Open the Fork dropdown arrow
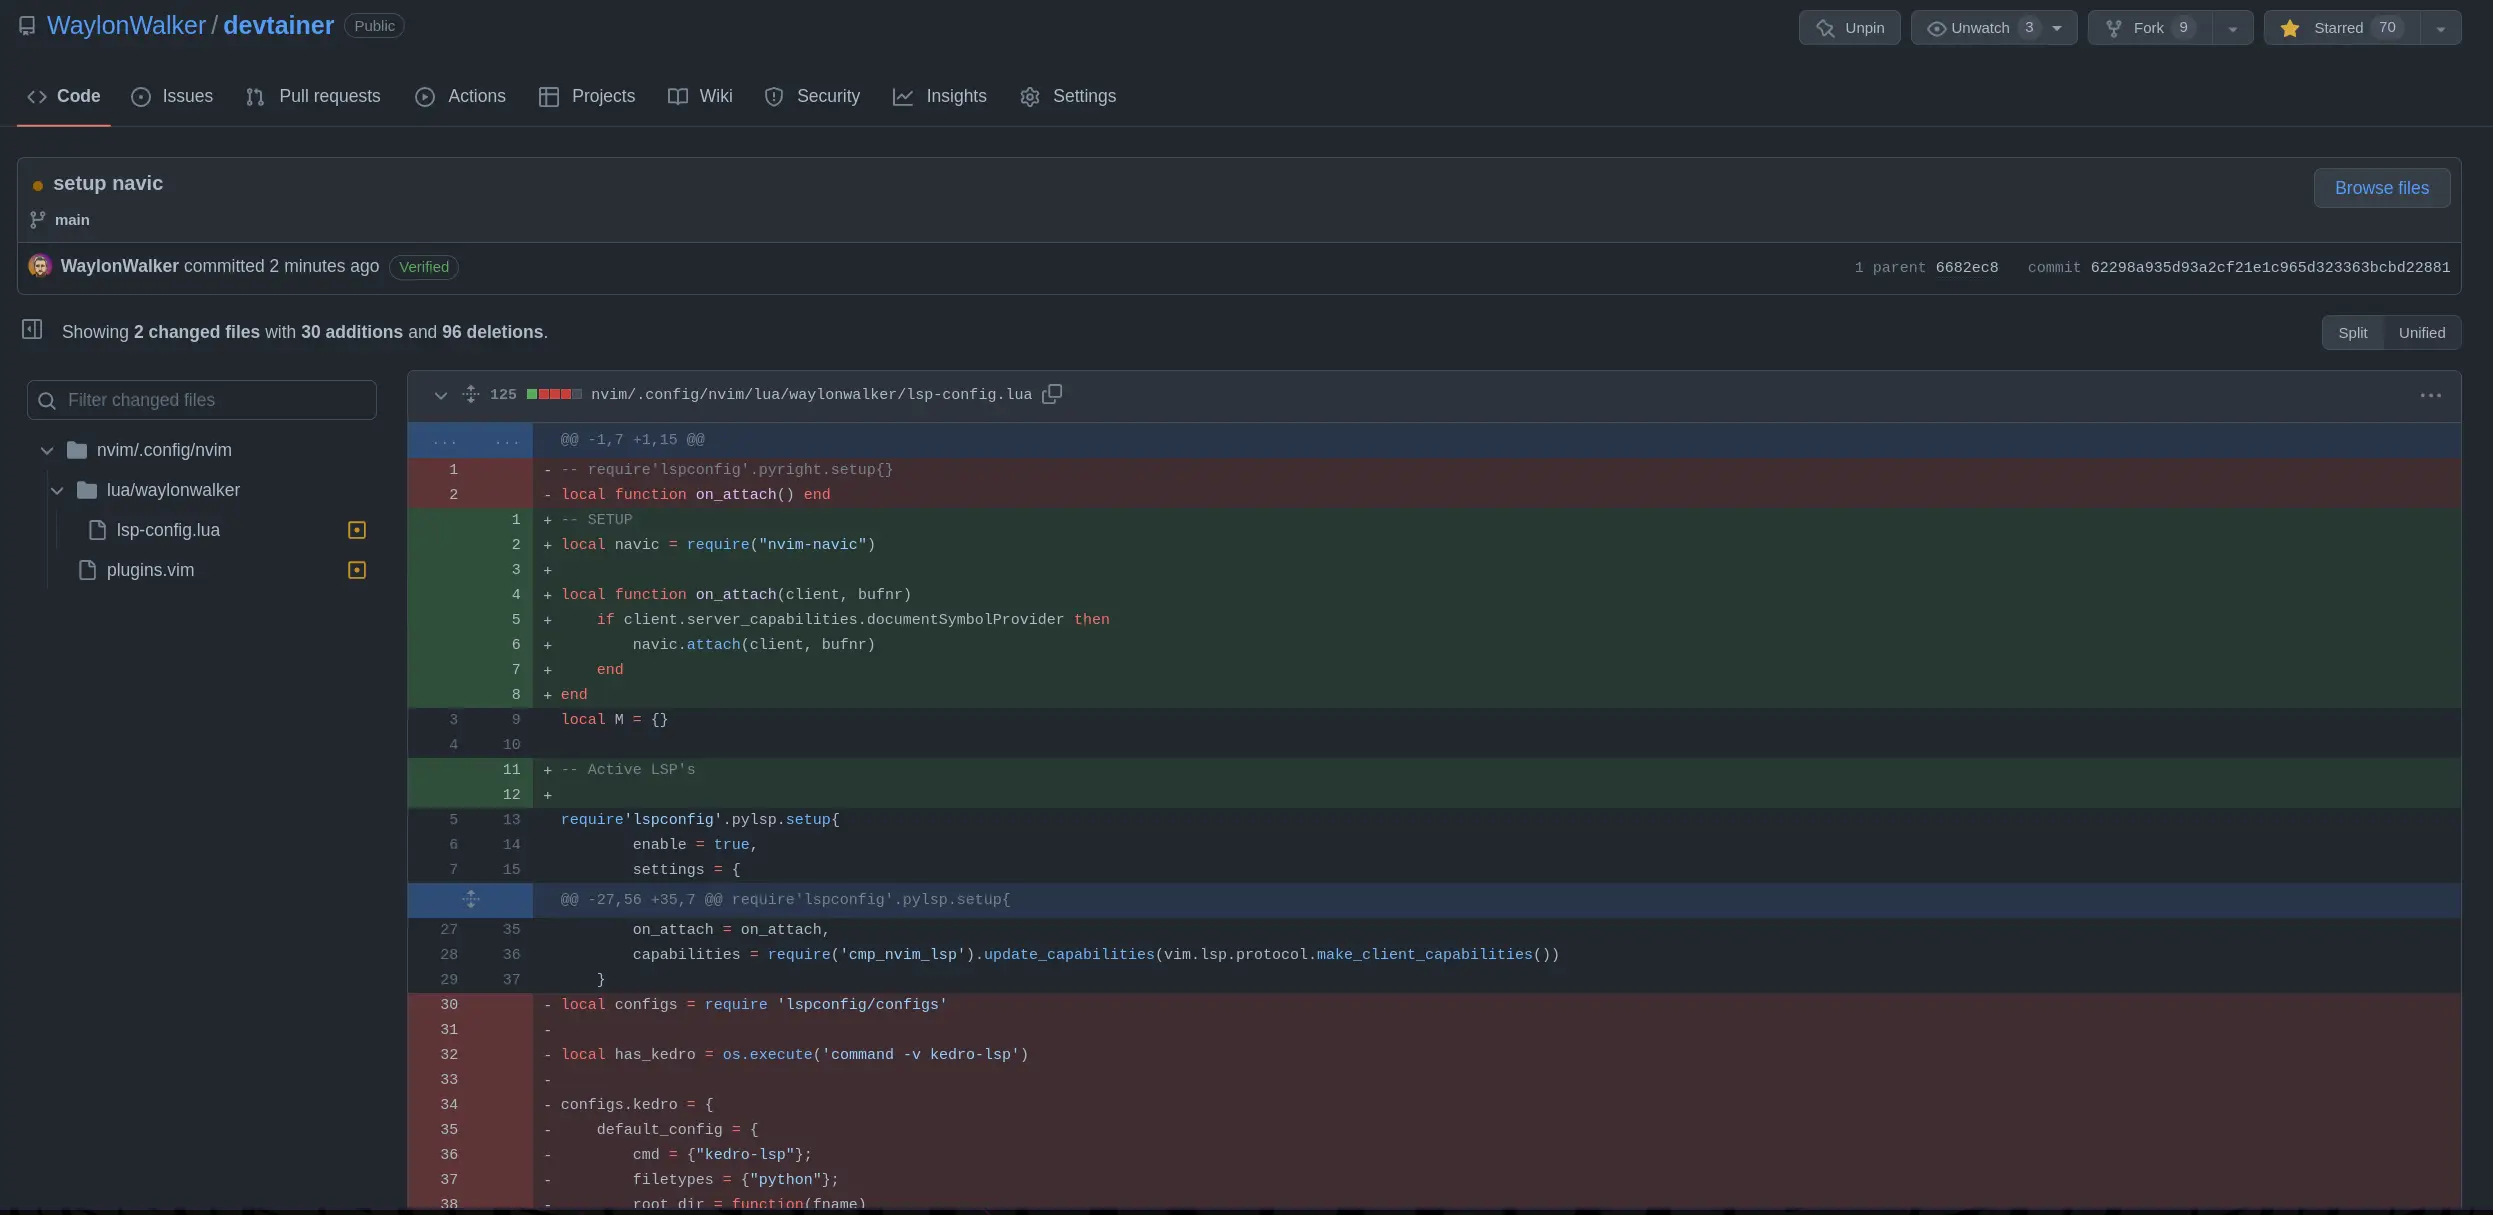Screen dimensions: 2493x1215 pos(2232,28)
